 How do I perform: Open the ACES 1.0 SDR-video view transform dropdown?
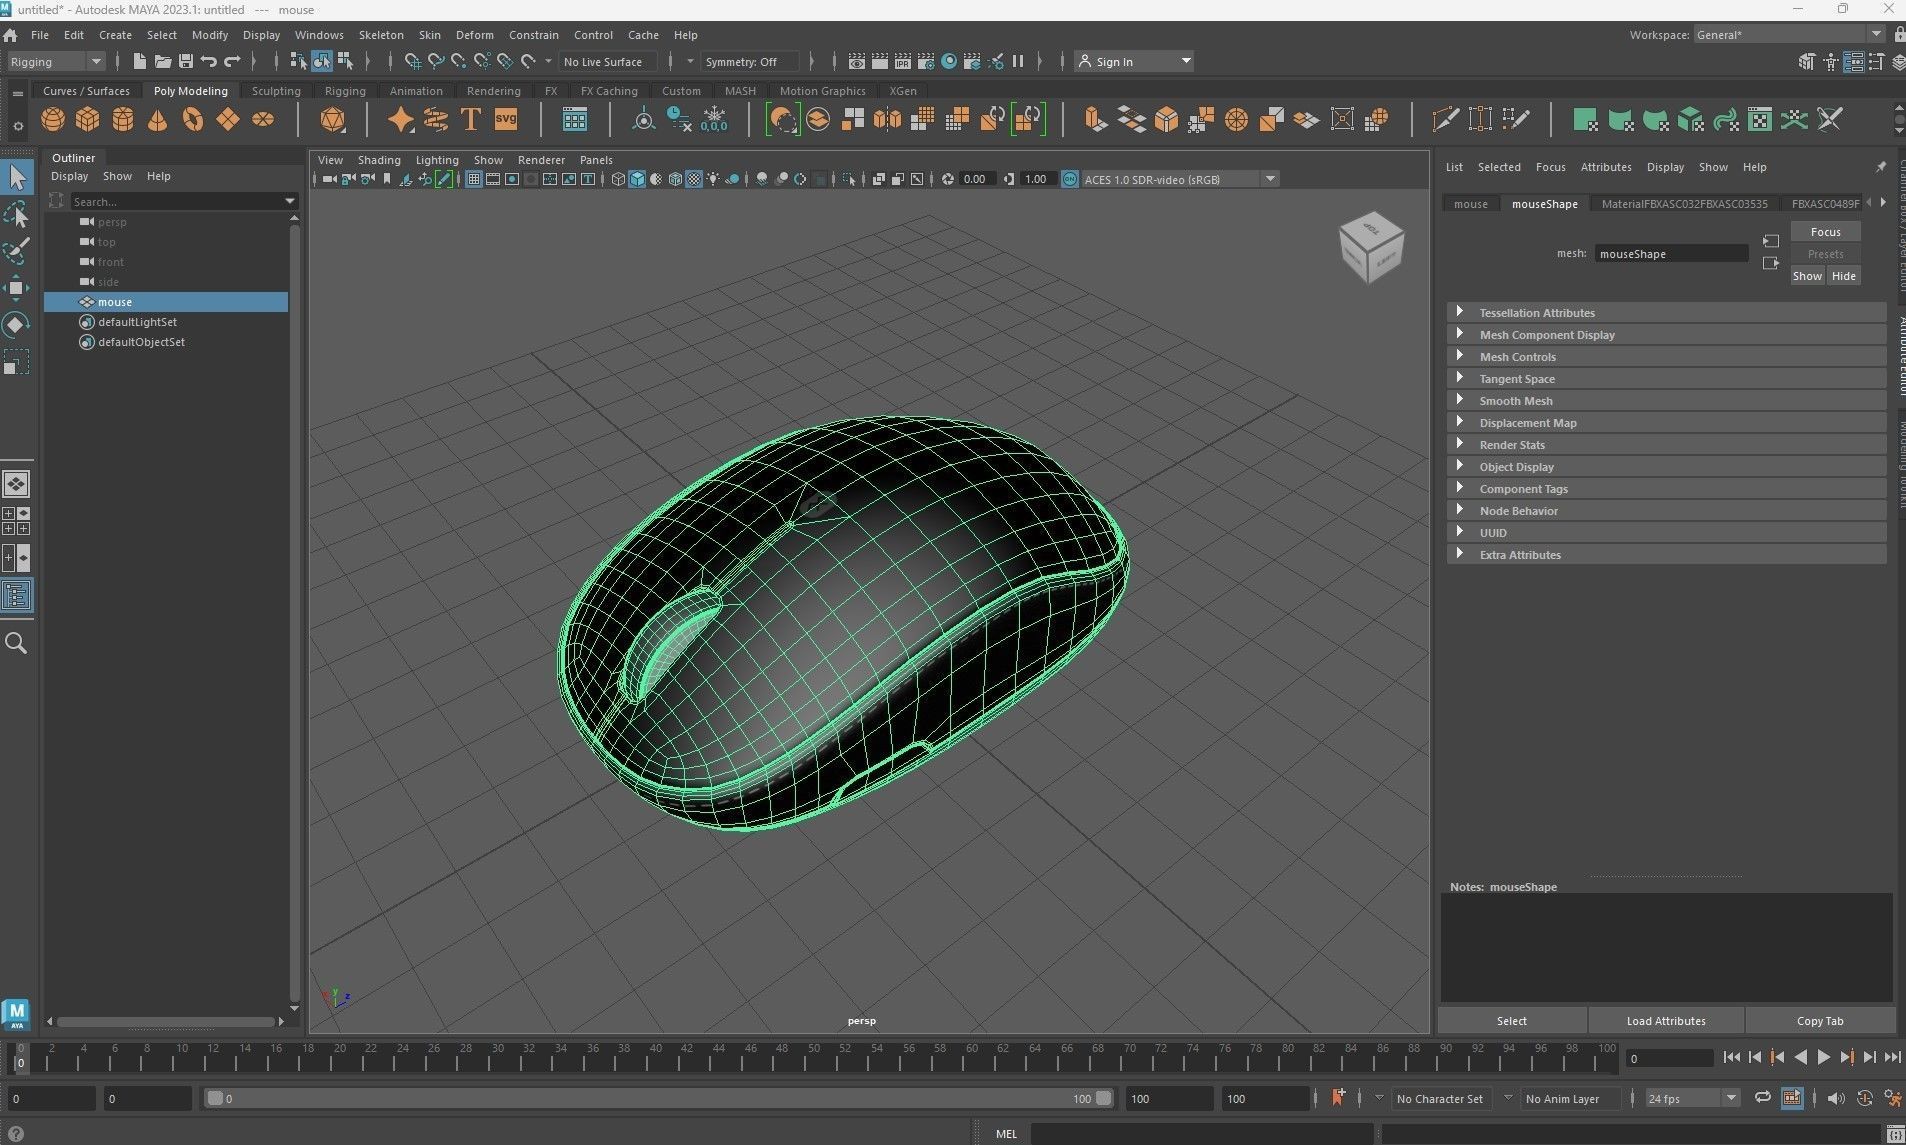click(x=1179, y=180)
